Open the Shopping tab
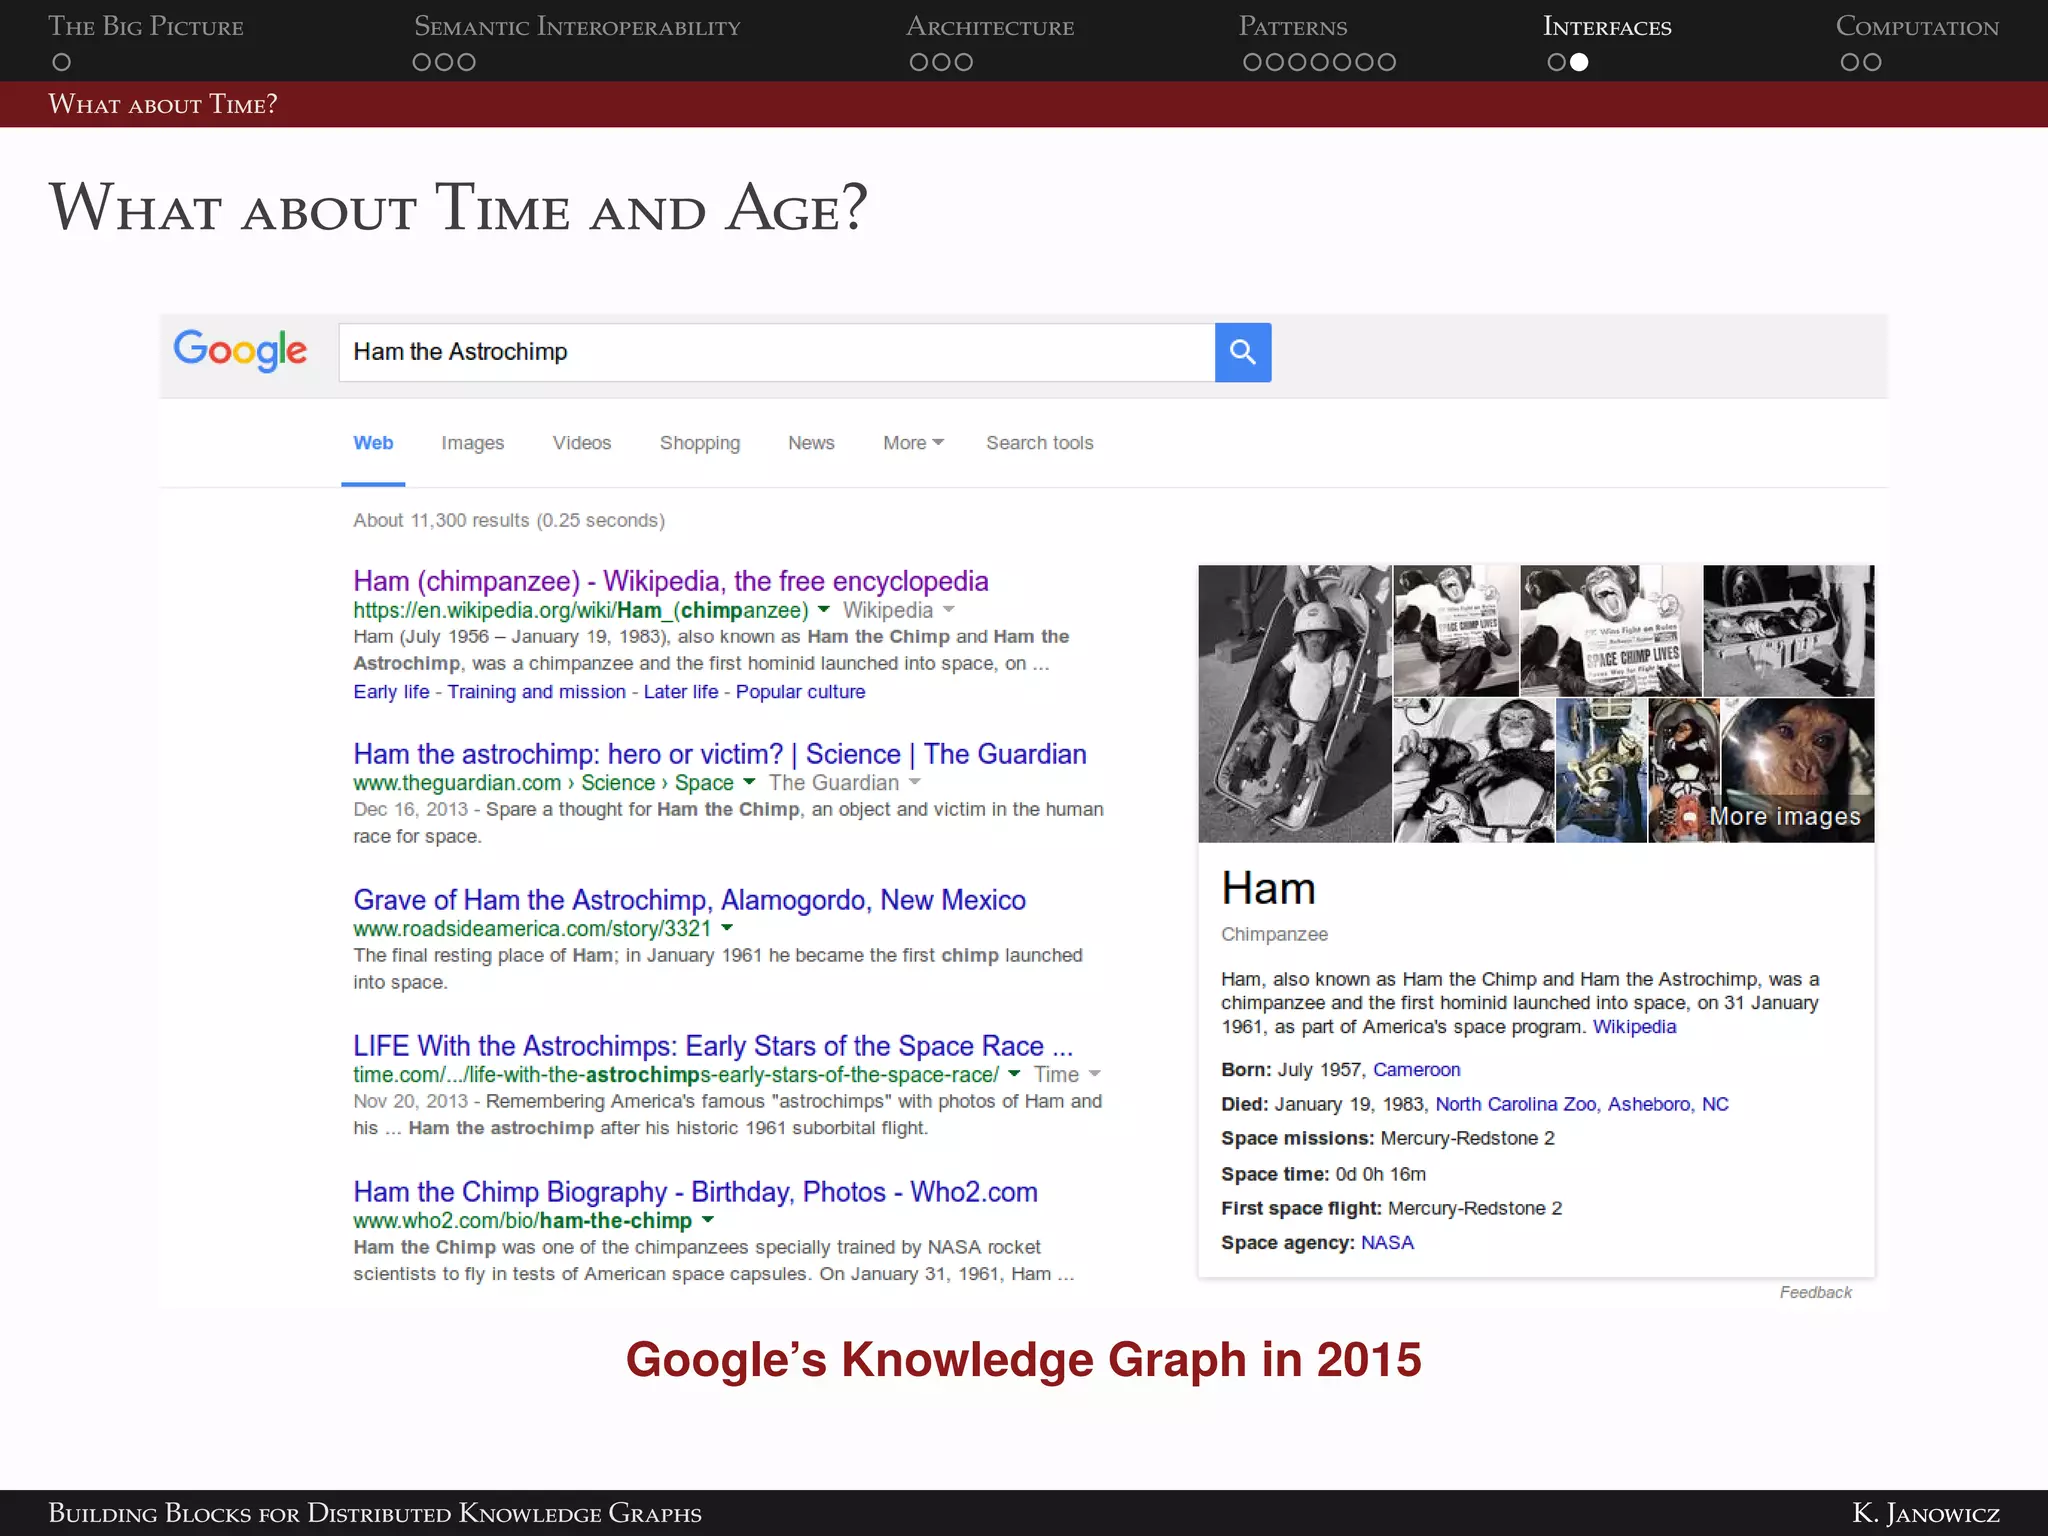 (x=700, y=443)
